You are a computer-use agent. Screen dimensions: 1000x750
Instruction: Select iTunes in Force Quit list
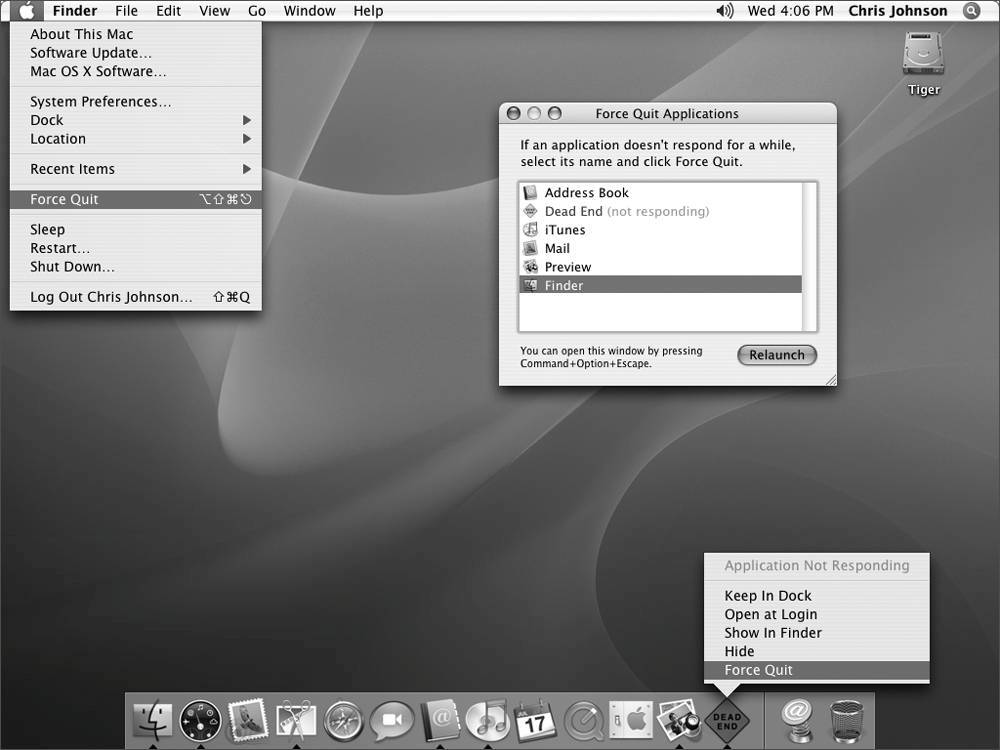(x=661, y=230)
